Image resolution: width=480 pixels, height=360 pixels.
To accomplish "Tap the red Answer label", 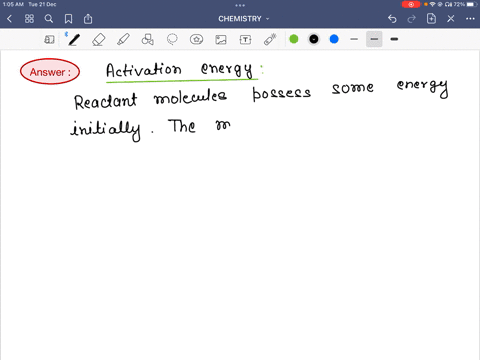I will tap(50, 72).
